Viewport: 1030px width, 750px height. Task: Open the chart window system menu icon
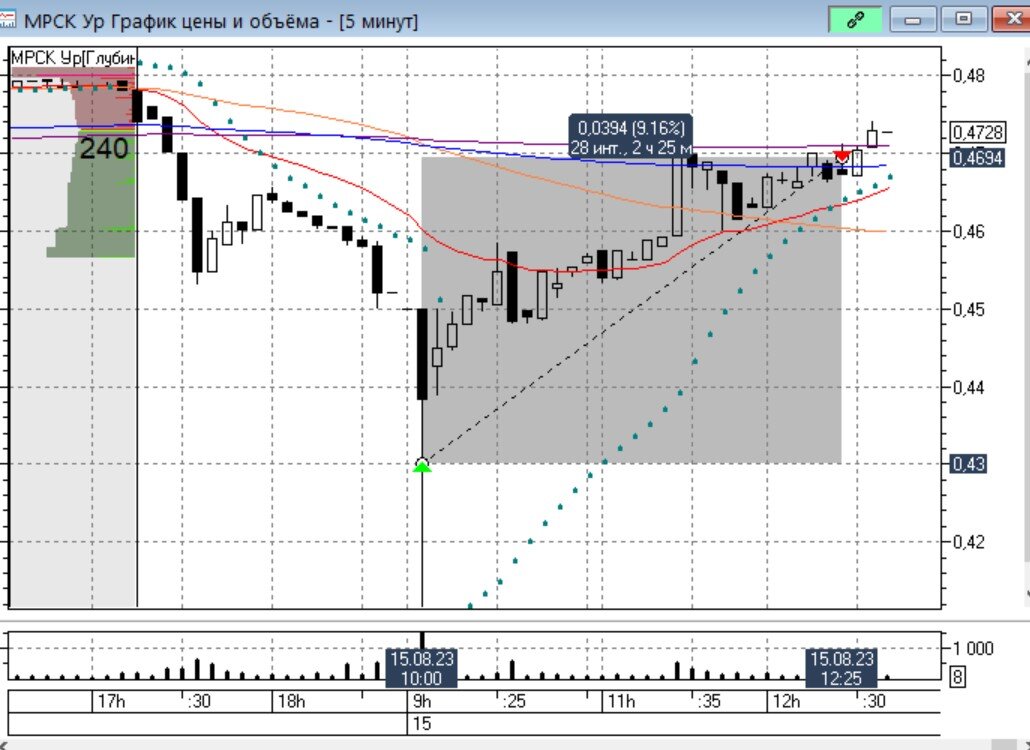click(x=7, y=18)
